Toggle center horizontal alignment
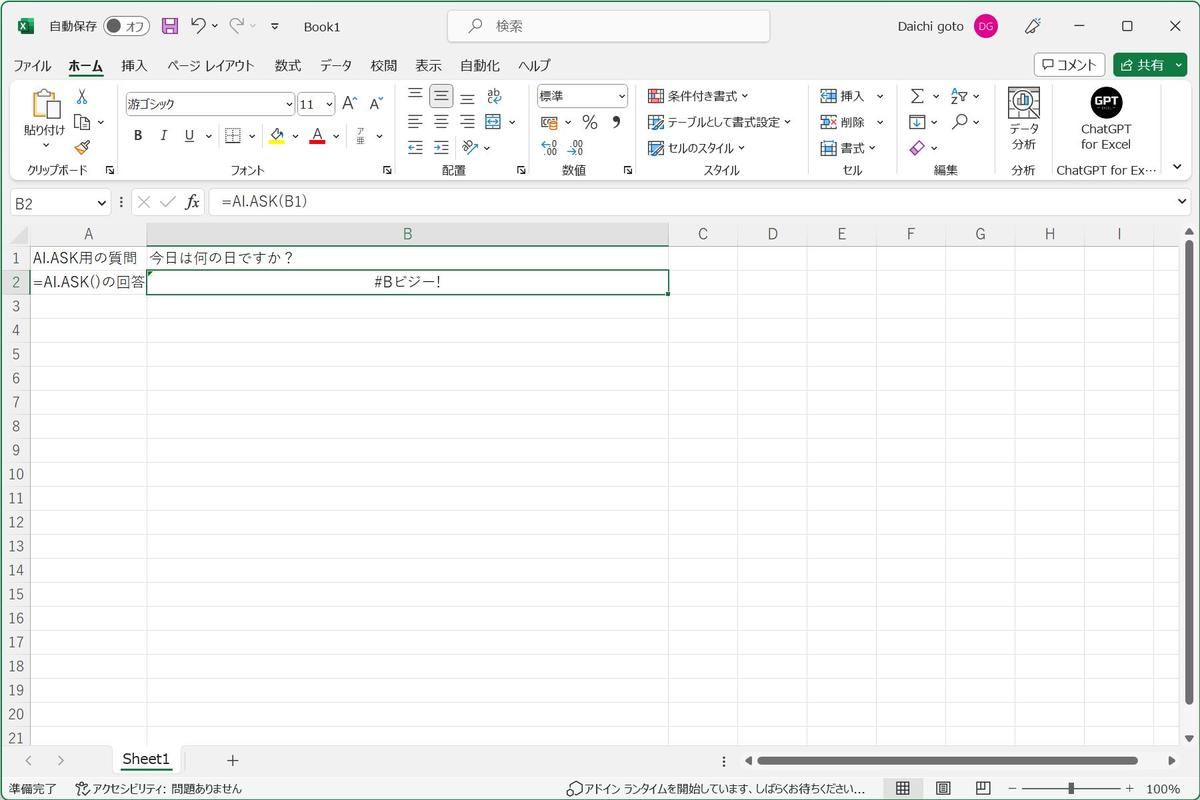This screenshot has width=1200, height=800. (441, 122)
